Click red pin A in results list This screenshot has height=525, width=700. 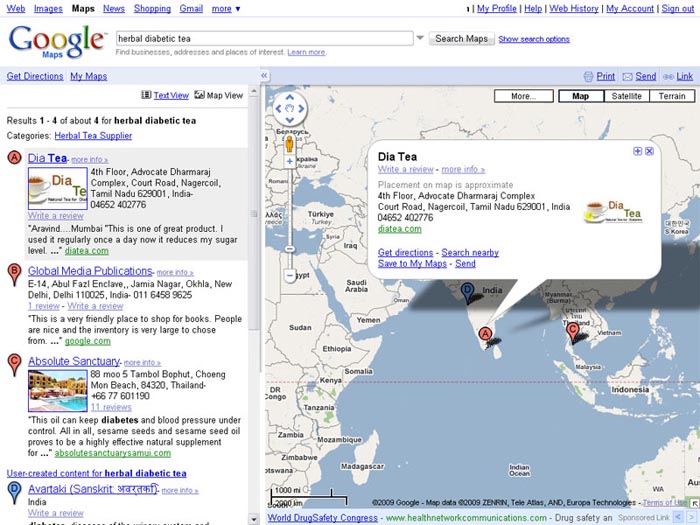14,157
